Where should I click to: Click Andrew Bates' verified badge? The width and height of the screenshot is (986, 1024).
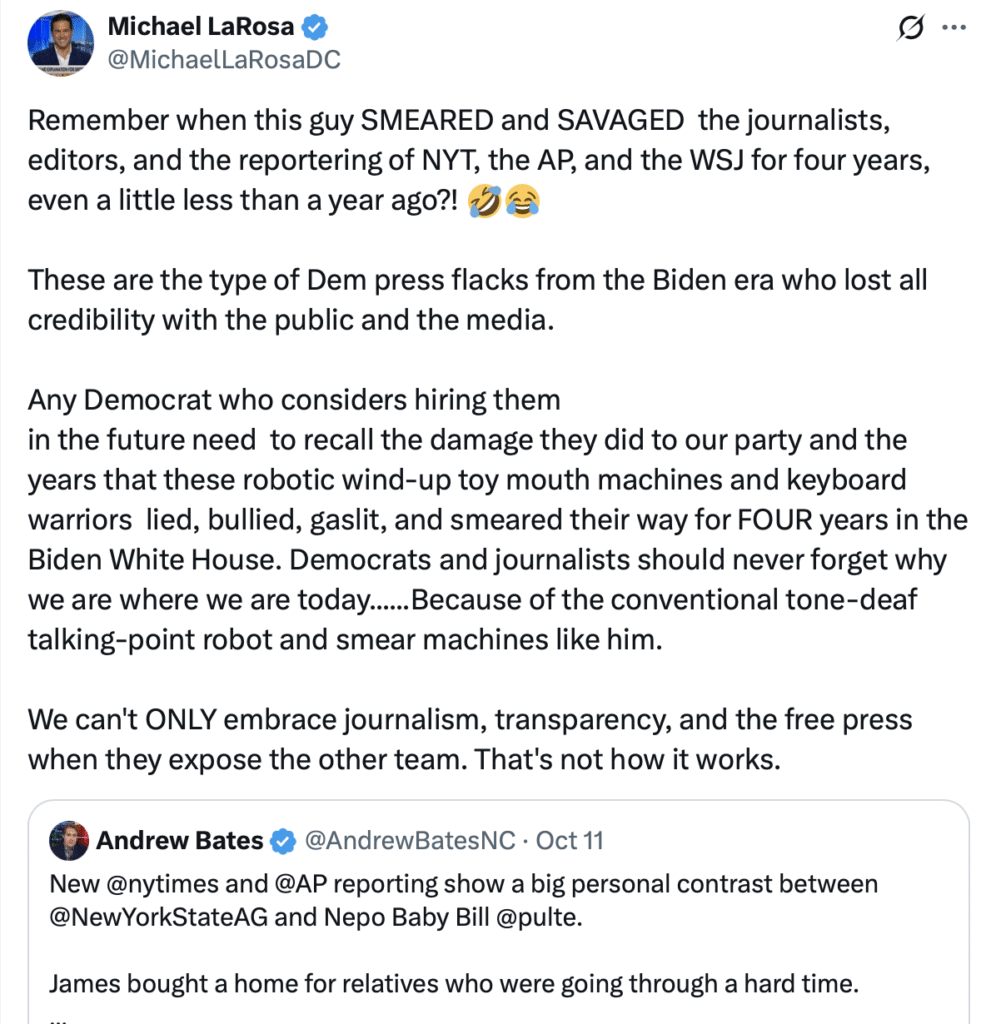pyautogui.click(x=283, y=841)
